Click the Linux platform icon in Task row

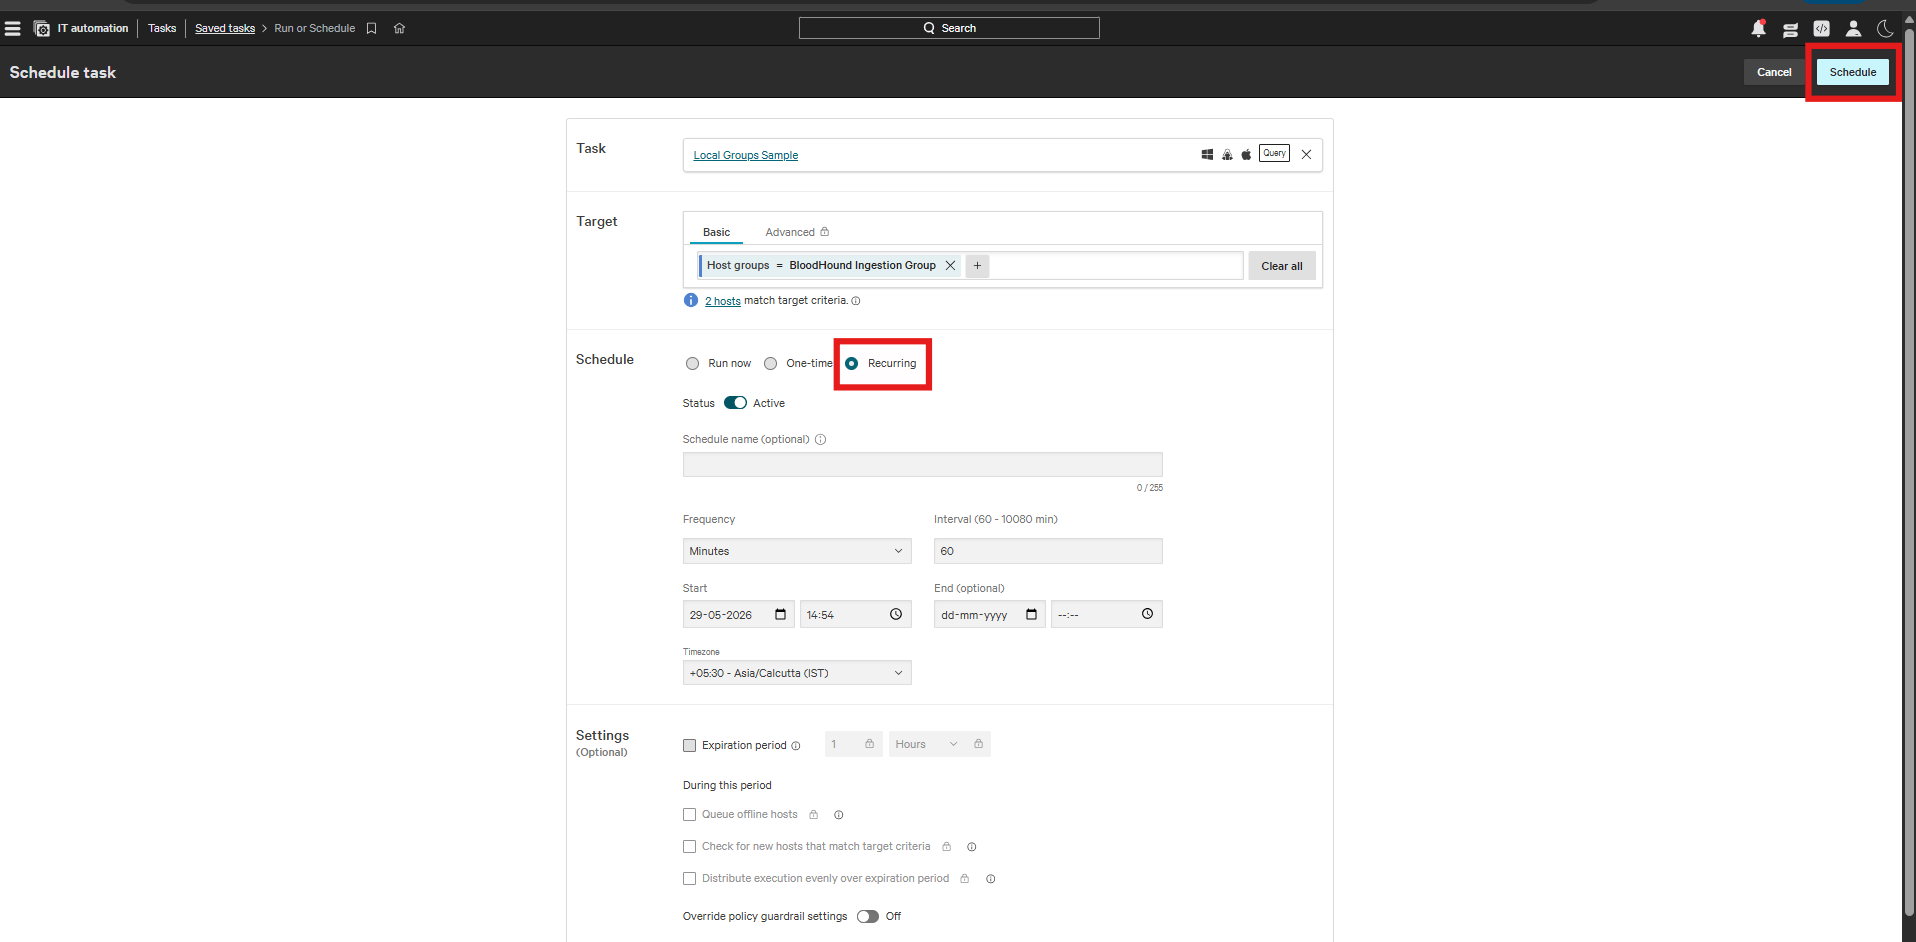[x=1227, y=154]
